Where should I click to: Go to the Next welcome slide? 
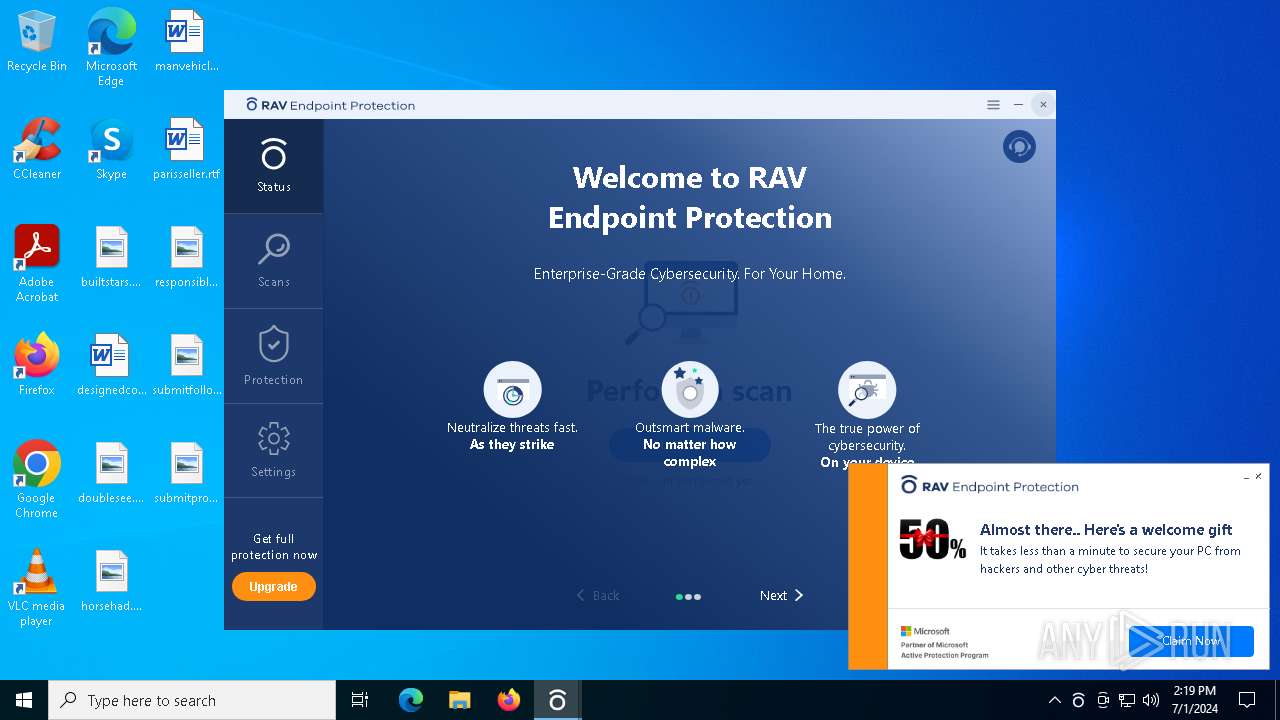click(x=781, y=595)
